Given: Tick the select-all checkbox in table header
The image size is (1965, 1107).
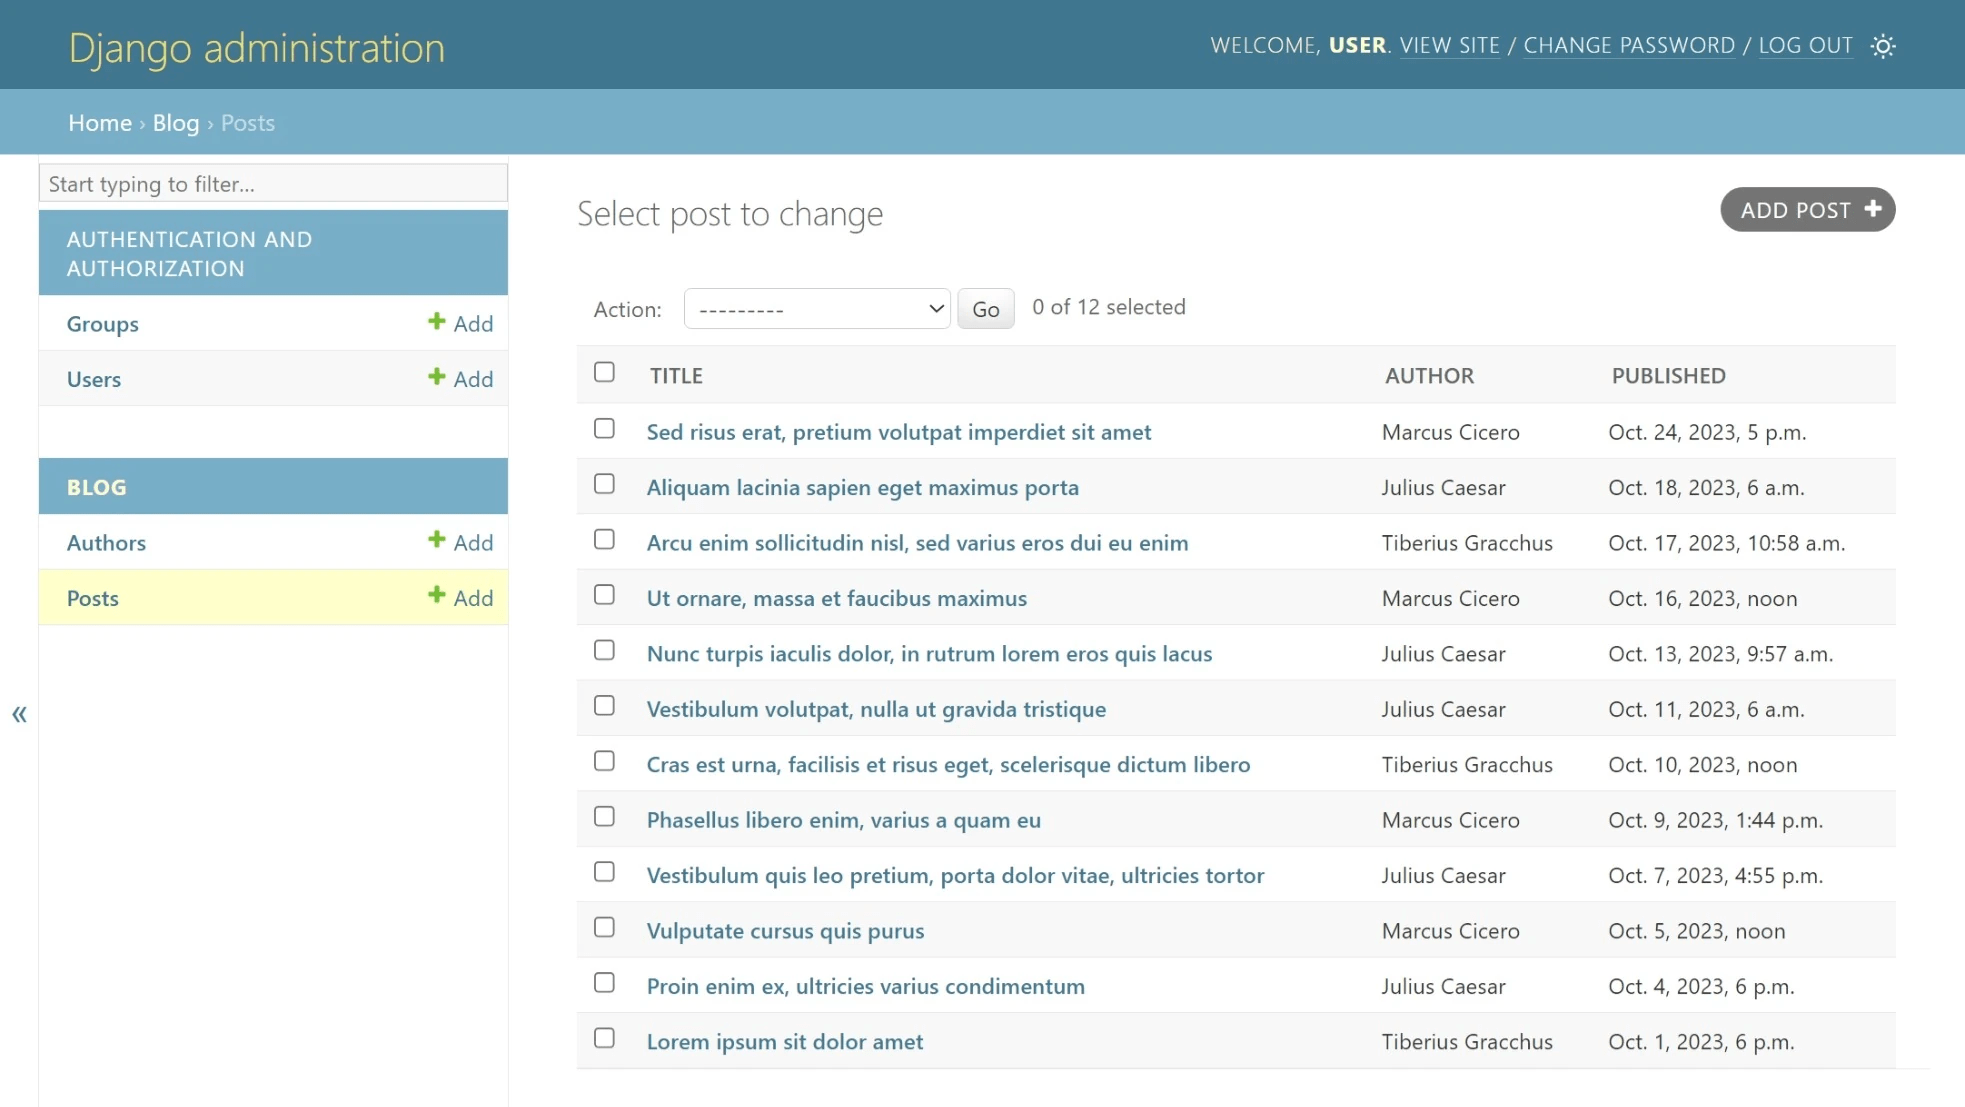Looking at the screenshot, I should click(604, 372).
